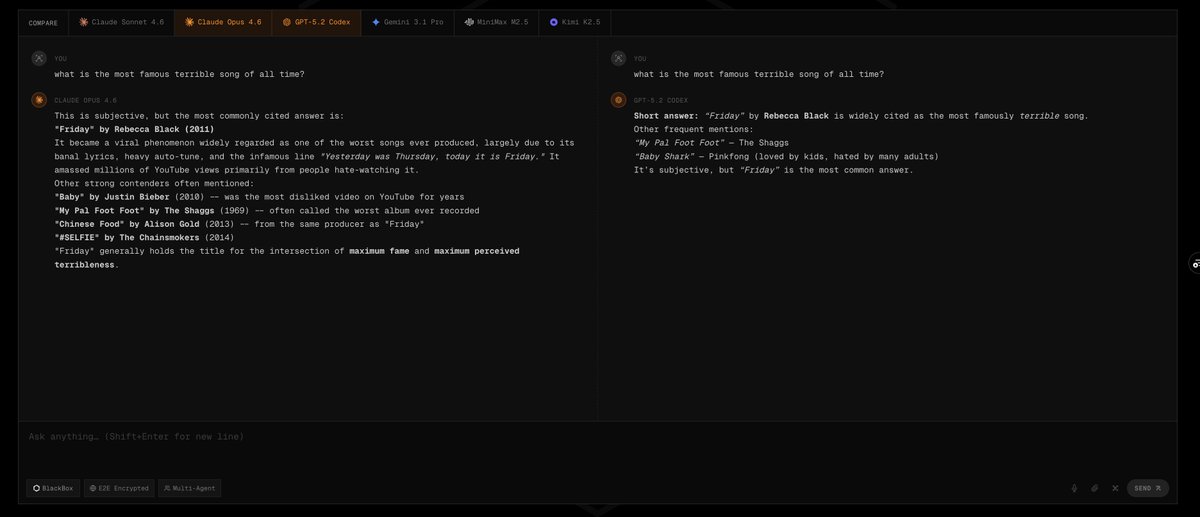This screenshot has height=517, width=1200.
Task: Toggle the Multi-Agent mode button
Action: pos(189,488)
